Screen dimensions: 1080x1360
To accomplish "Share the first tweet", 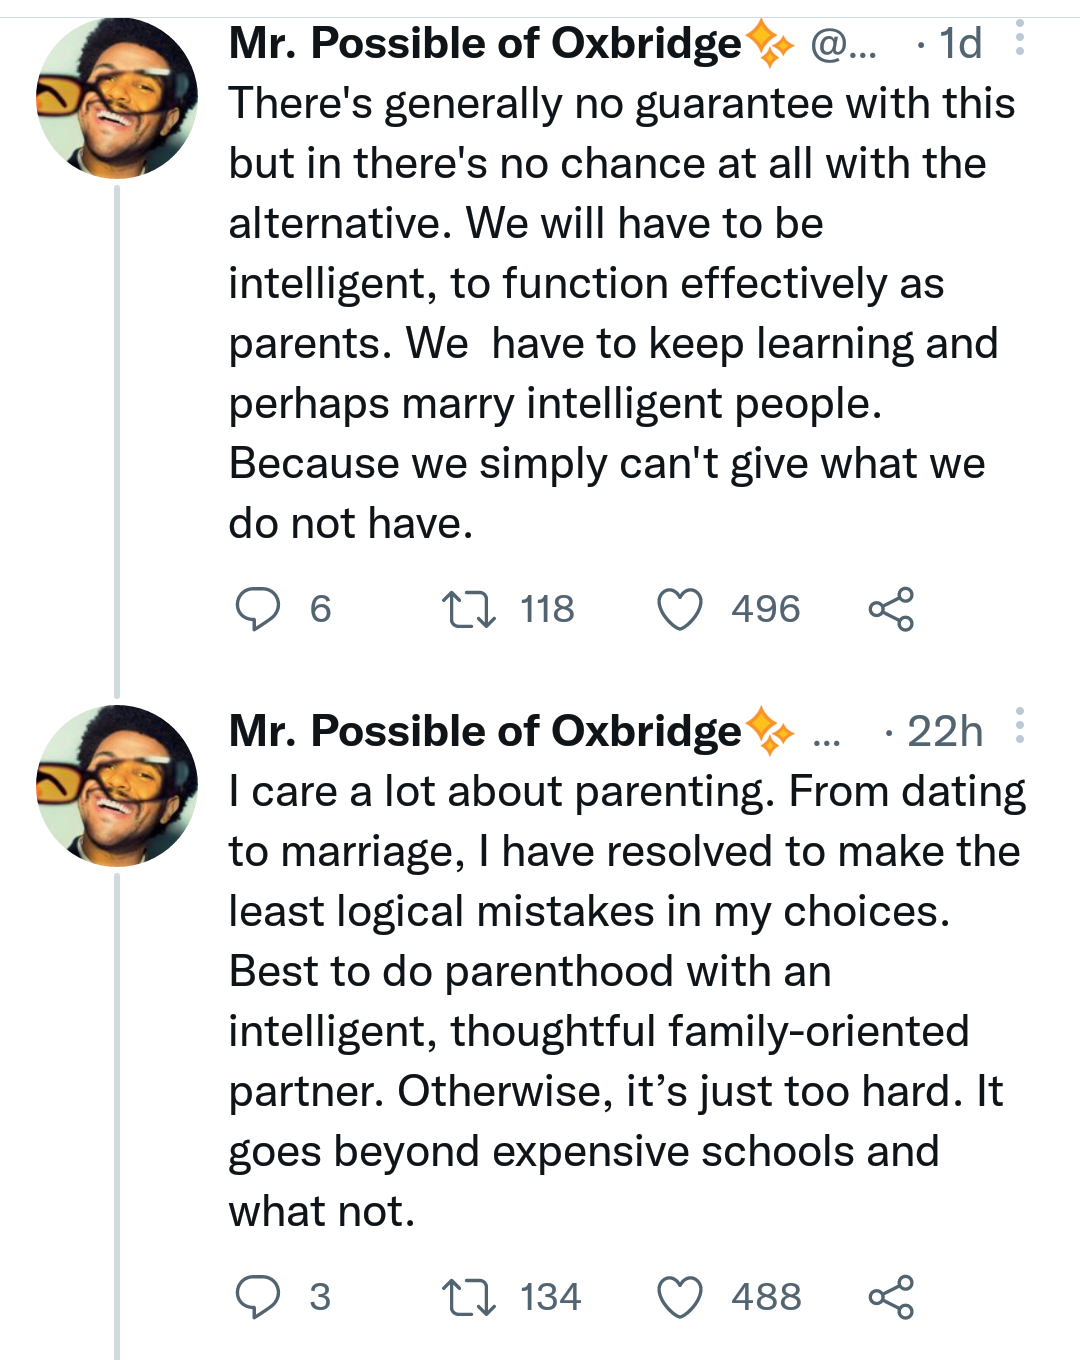I will [x=891, y=609].
